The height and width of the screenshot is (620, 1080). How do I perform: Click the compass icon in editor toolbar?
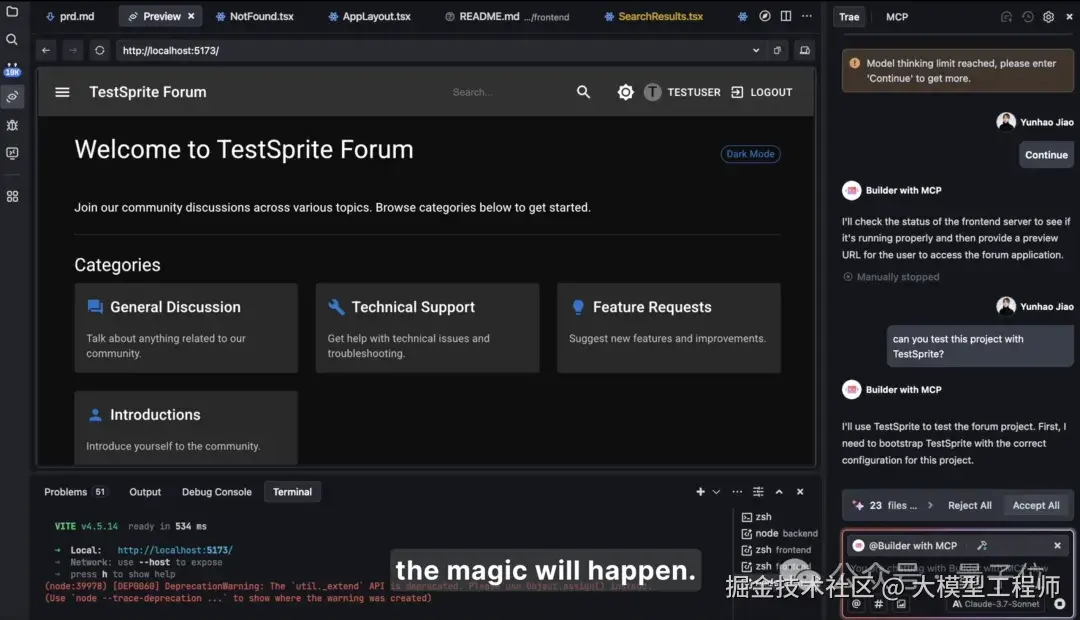pyautogui.click(x=765, y=16)
